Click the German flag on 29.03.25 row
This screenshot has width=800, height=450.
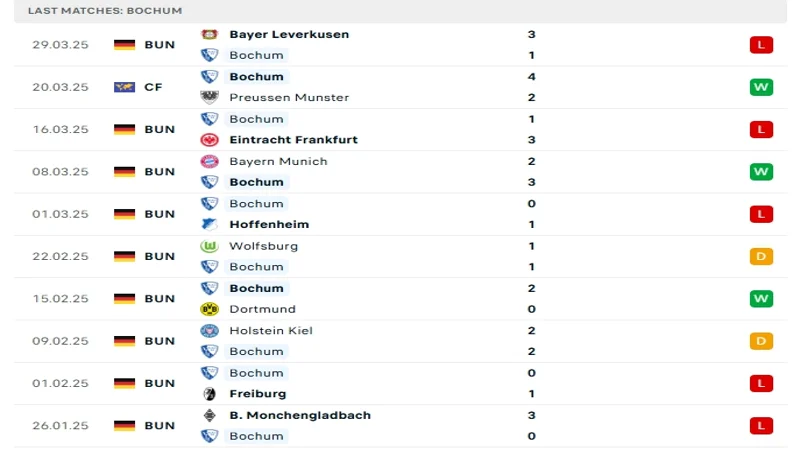124,45
